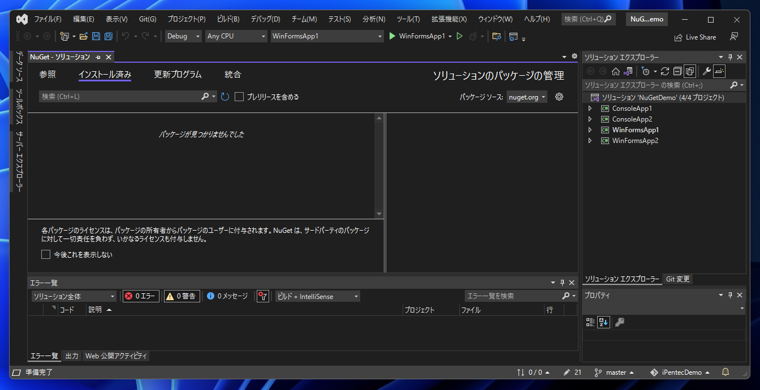Image resolution: width=760 pixels, height=390 pixels.
Task: Toggle the 0 Messages filter button
Action: tap(227, 296)
